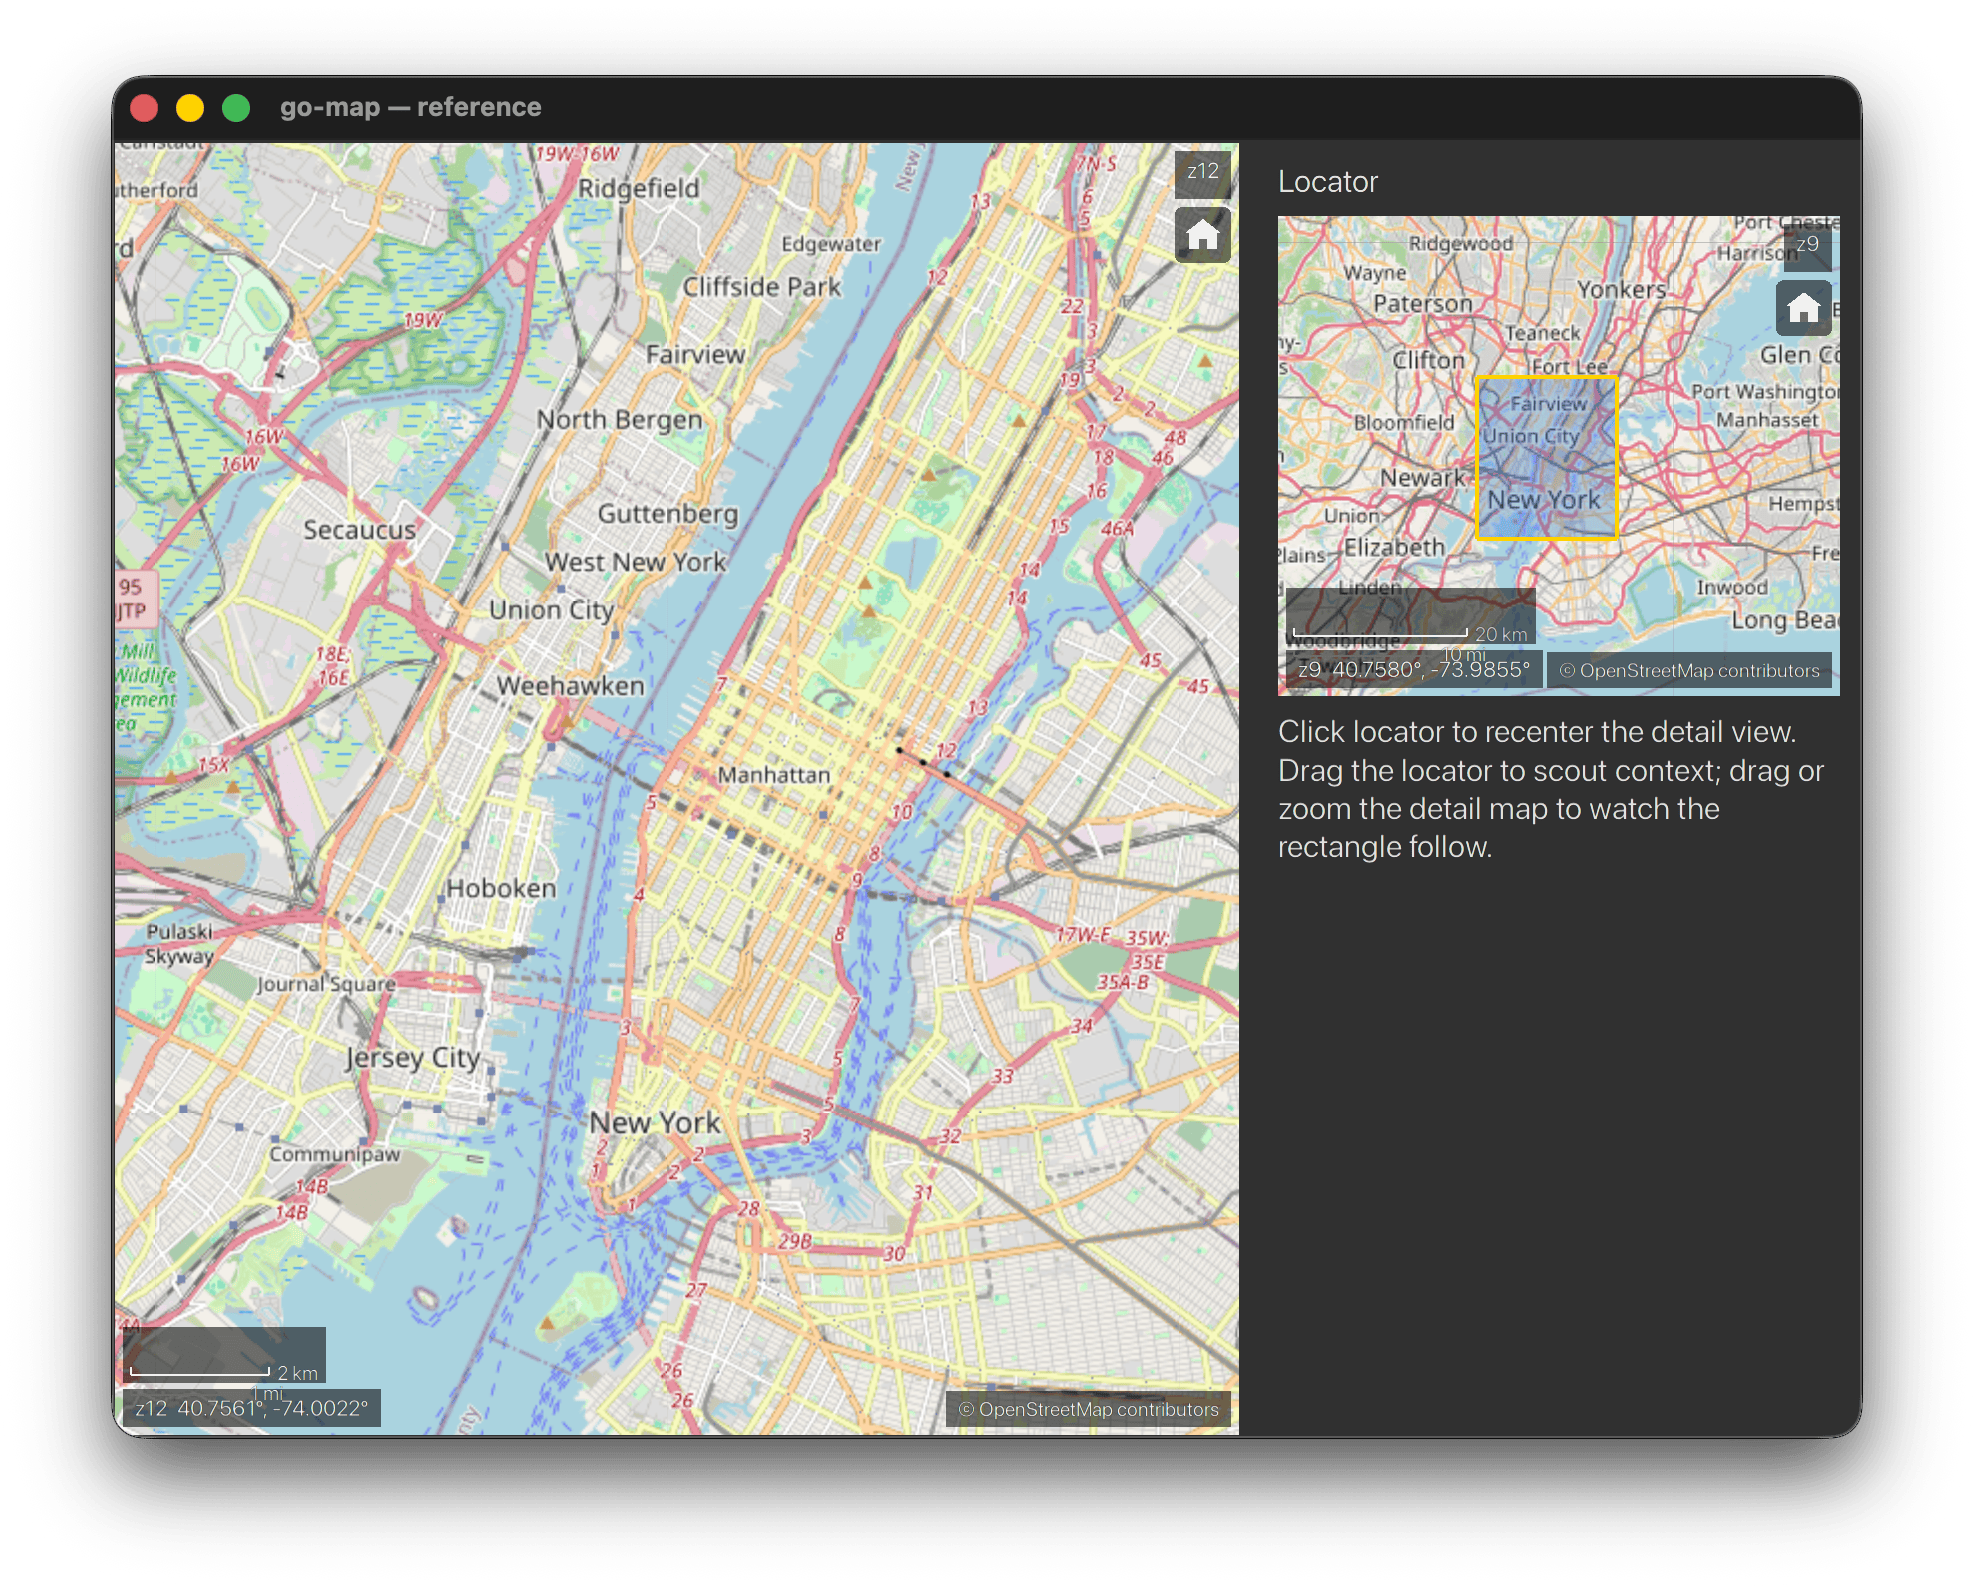The image size is (1974, 1586).
Task: Click Wayne on the locator map
Action: click(1375, 272)
